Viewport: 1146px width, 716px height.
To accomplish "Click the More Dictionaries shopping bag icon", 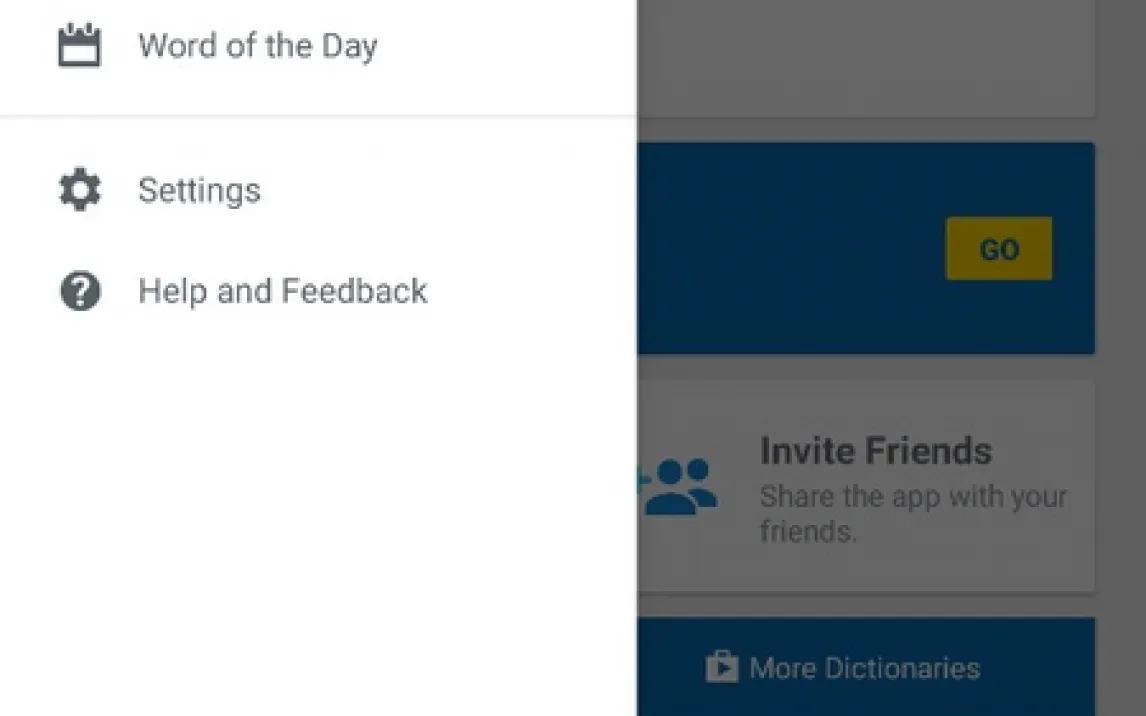I will click(x=721, y=667).
